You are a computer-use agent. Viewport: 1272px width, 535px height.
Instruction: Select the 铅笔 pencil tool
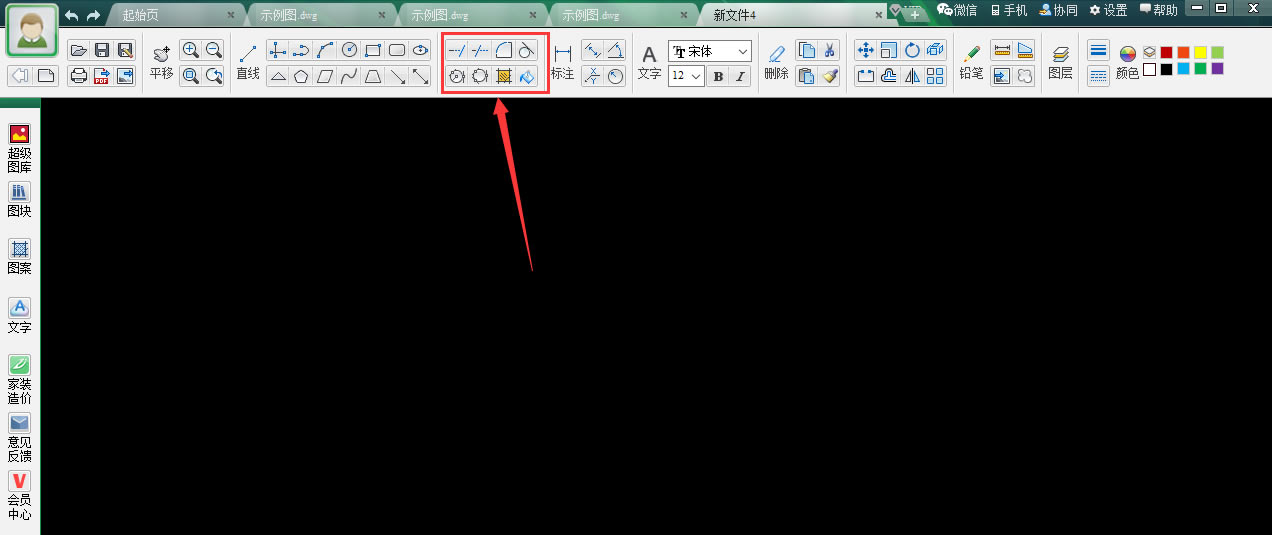(971, 62)
